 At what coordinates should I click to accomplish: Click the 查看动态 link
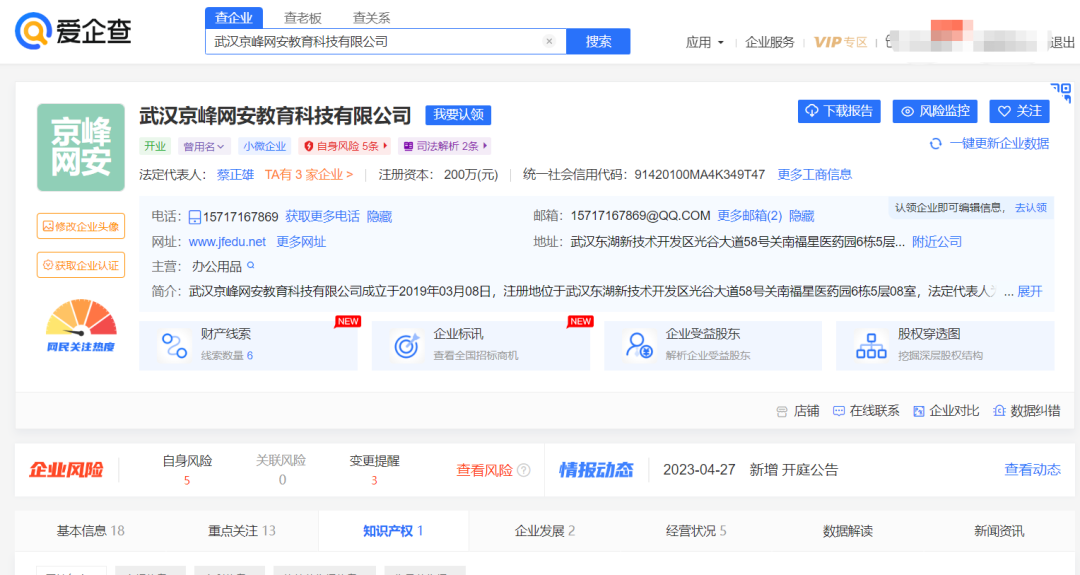point(1032,470)
